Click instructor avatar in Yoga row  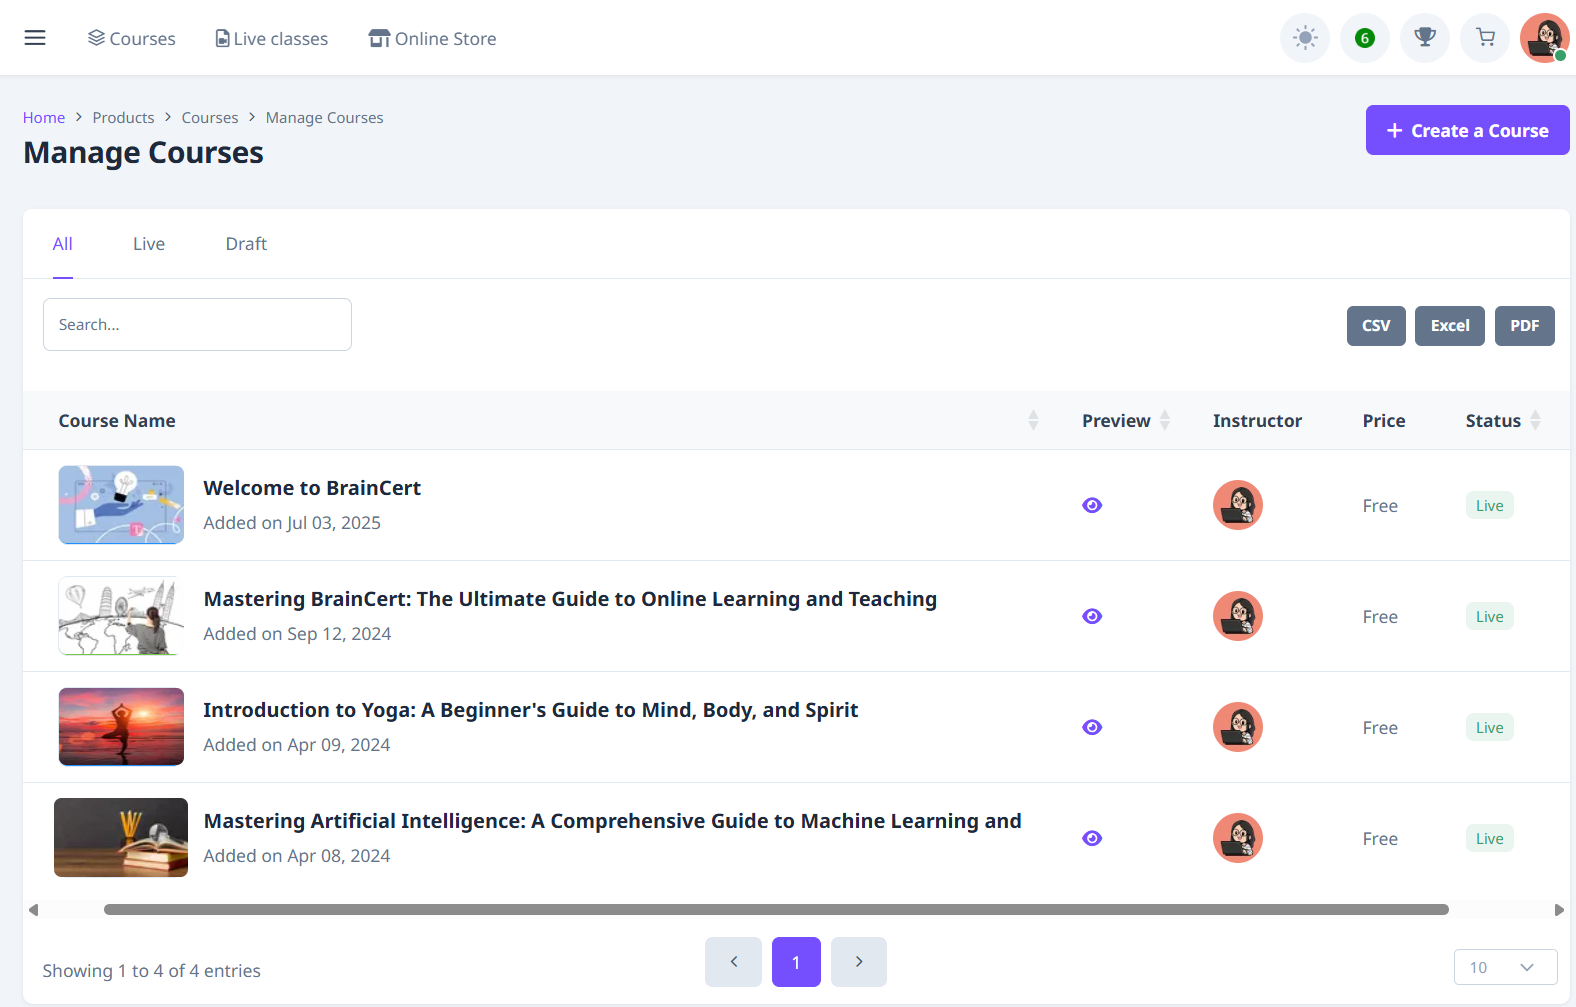pyautogui.click(x=1238, y=727)
